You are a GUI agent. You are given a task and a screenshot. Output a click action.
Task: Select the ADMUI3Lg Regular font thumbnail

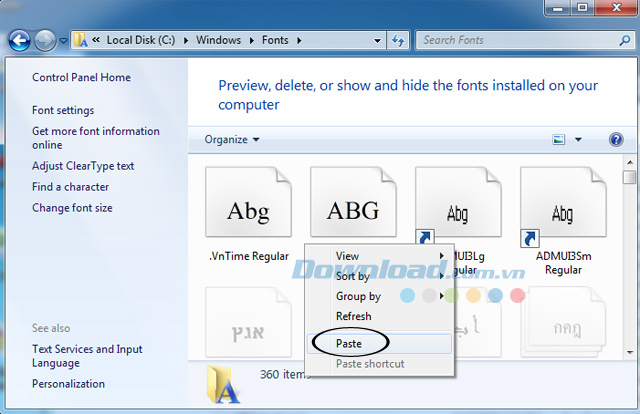pos(458,202)
